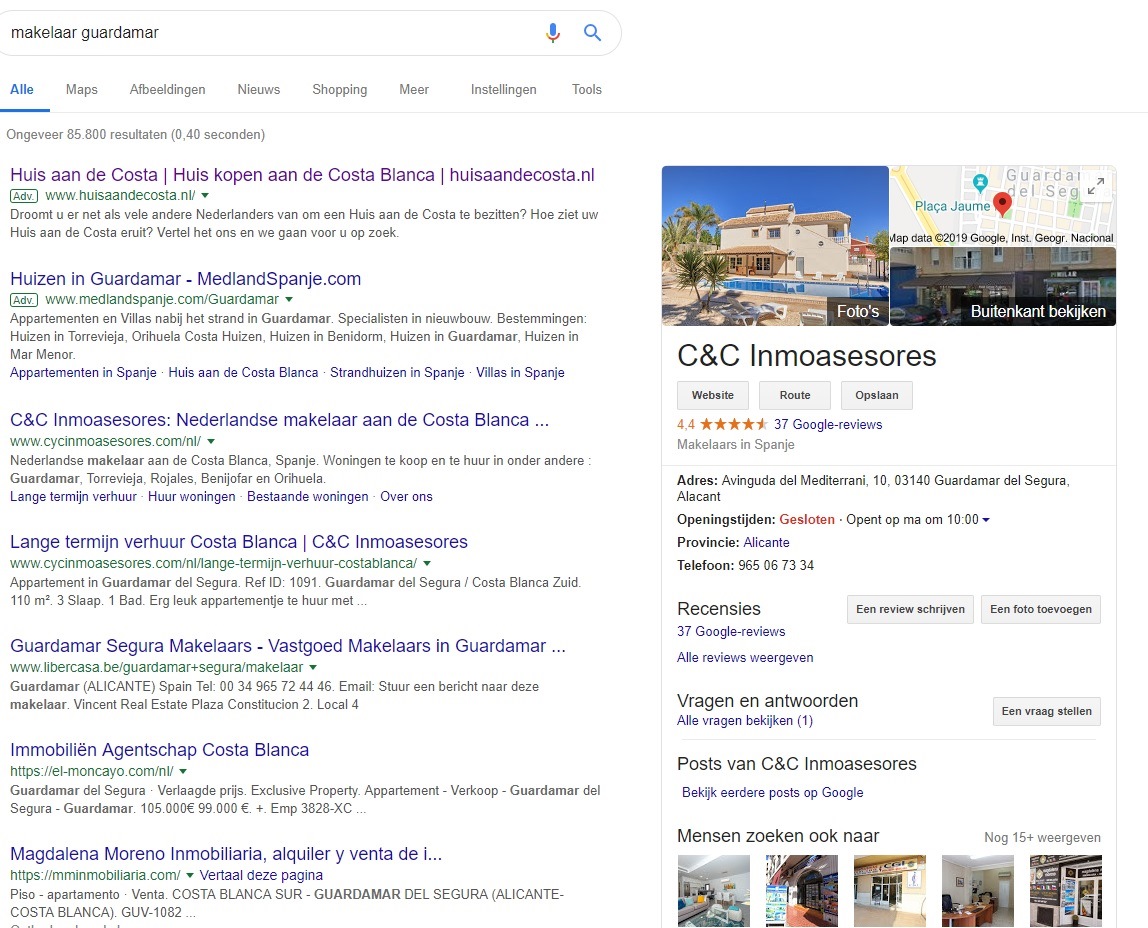
Task: Open Buitenkant bekijken street view thumbnail
Action: click(1003, 286)
